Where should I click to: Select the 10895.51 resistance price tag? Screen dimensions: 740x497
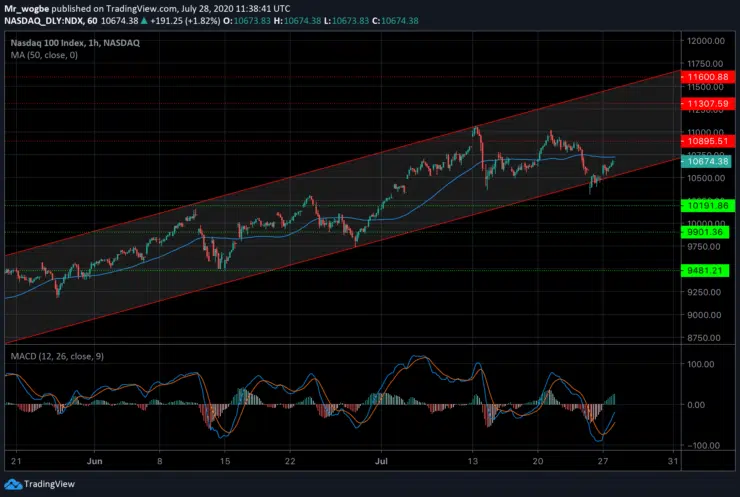(x=706, y=142)
